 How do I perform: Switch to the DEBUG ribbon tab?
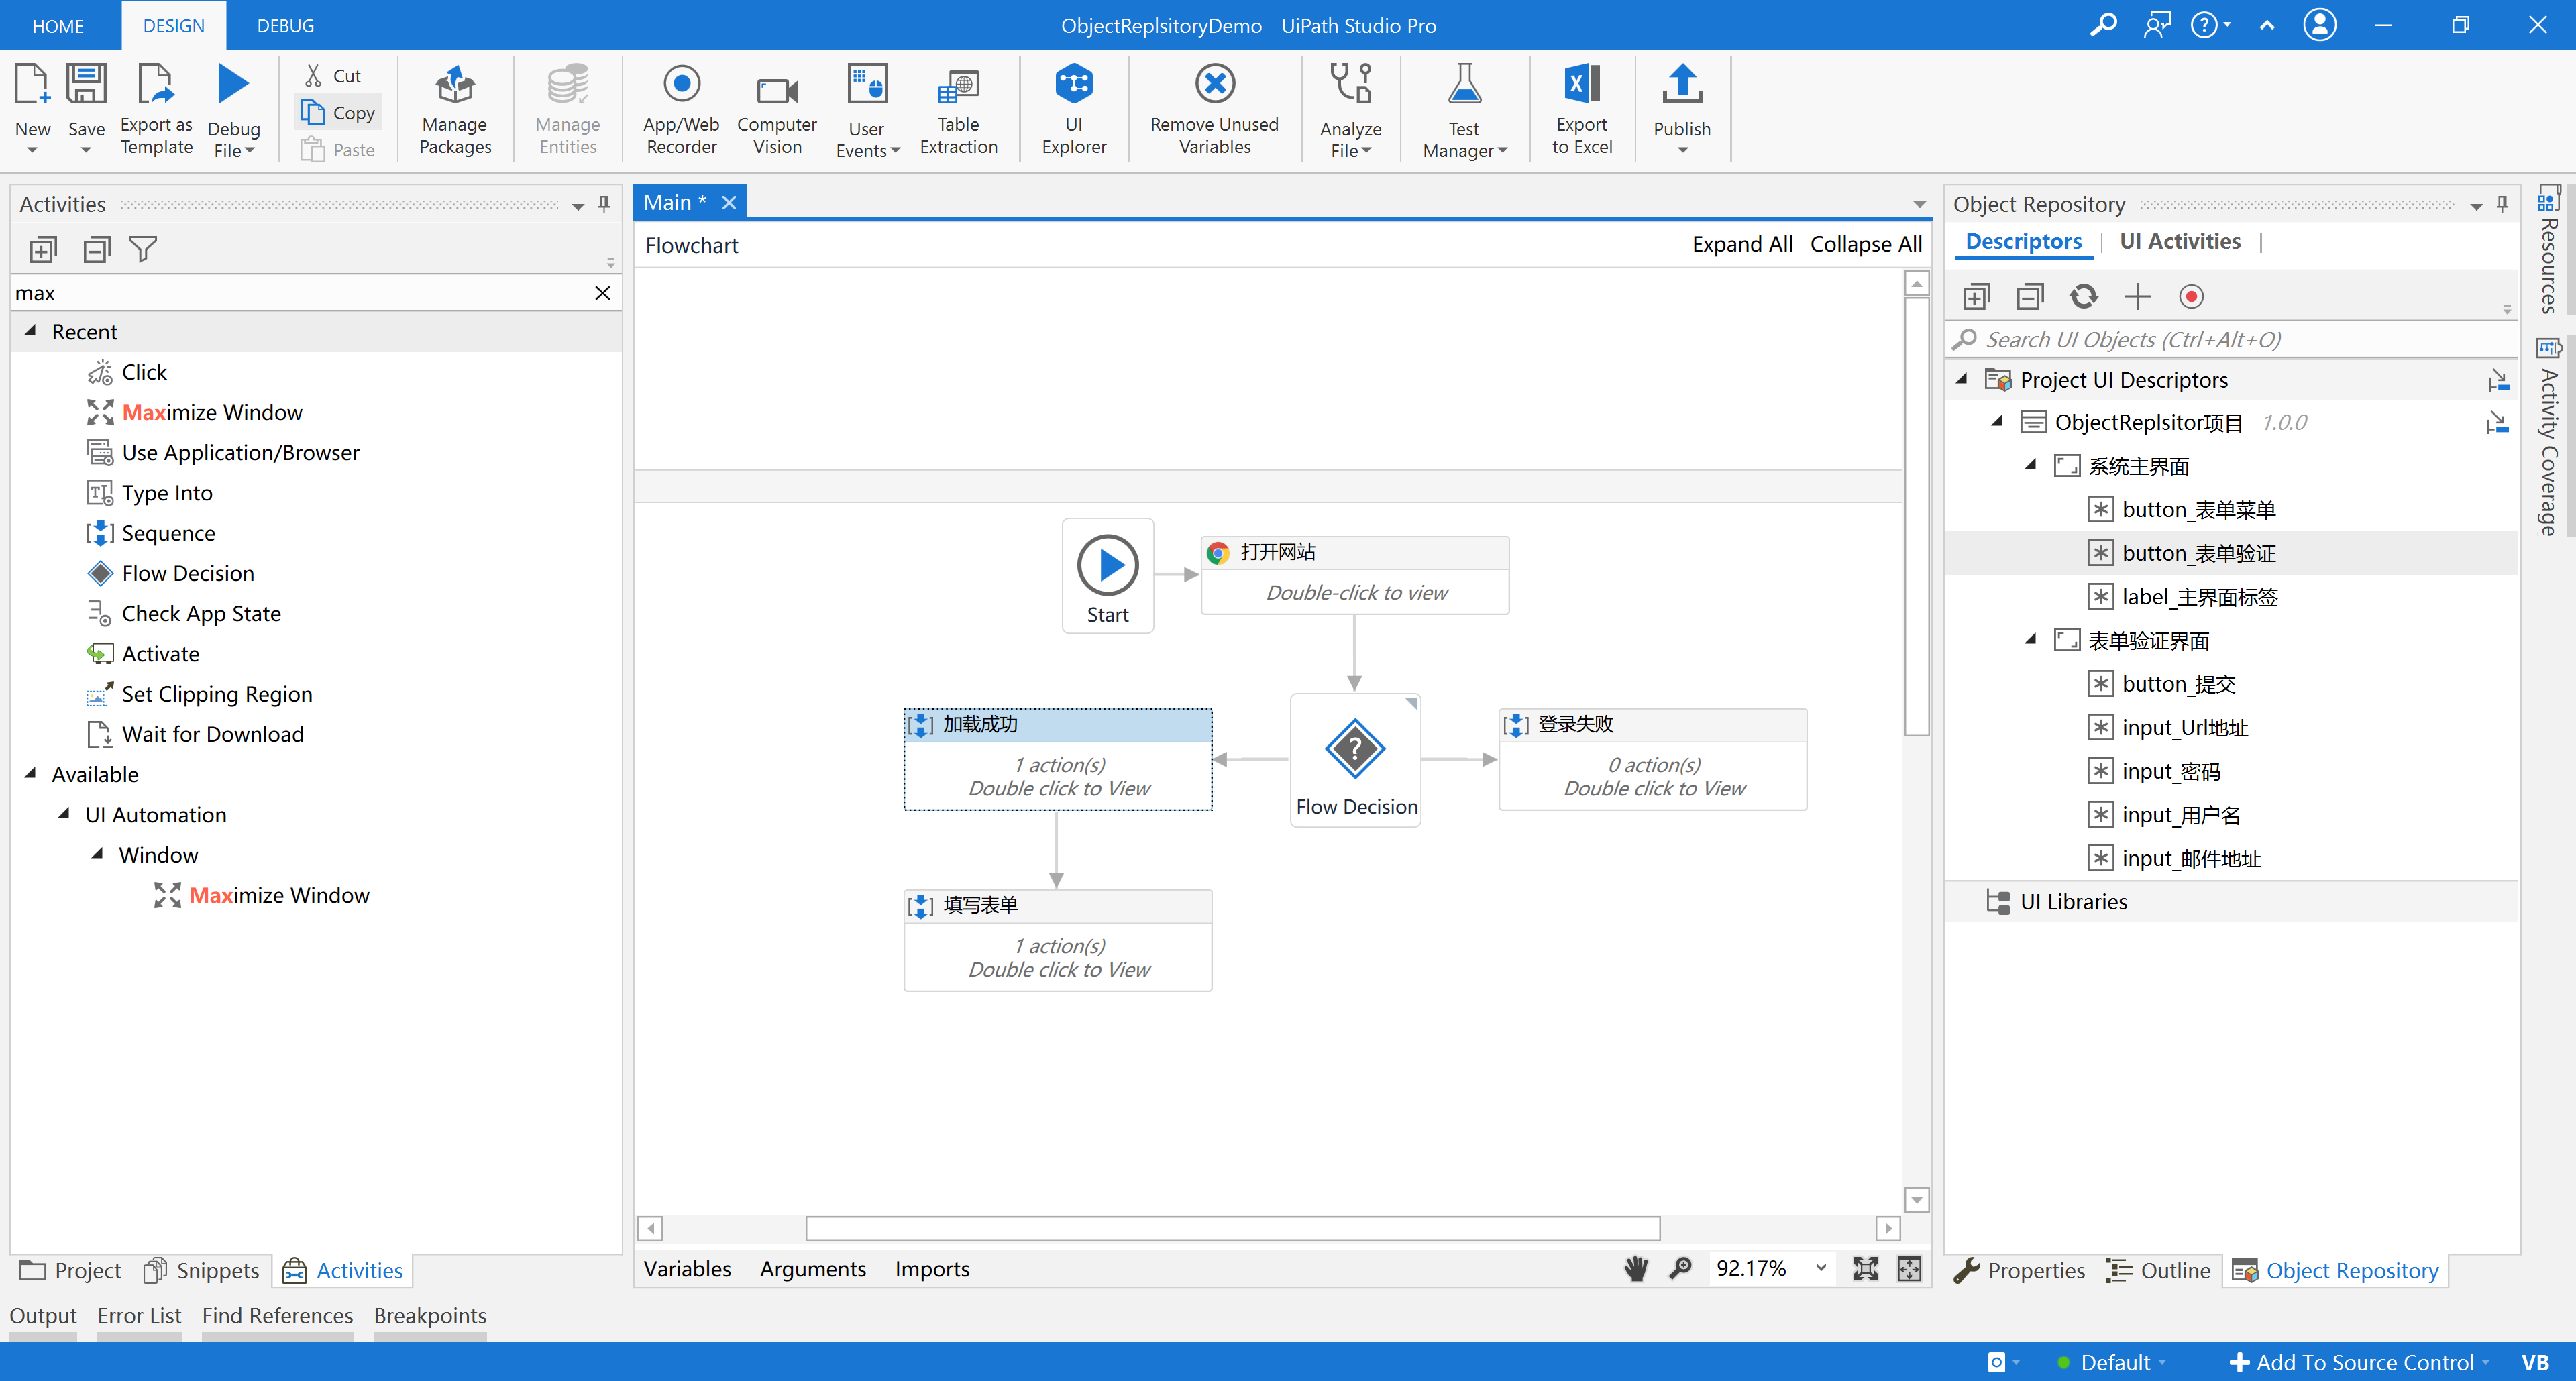click(x=284, y=25)
